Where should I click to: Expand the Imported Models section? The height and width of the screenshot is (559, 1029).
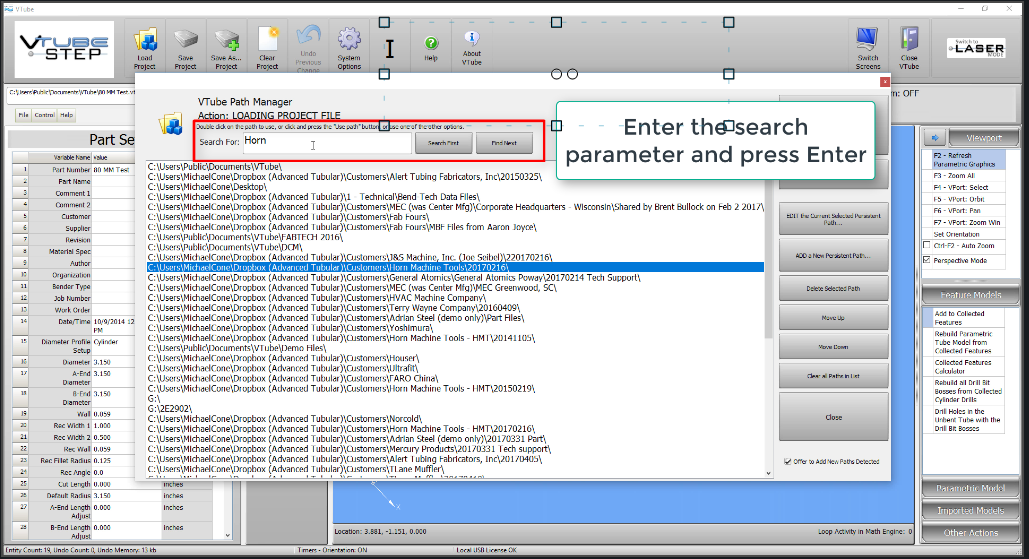tap(970, 511)
